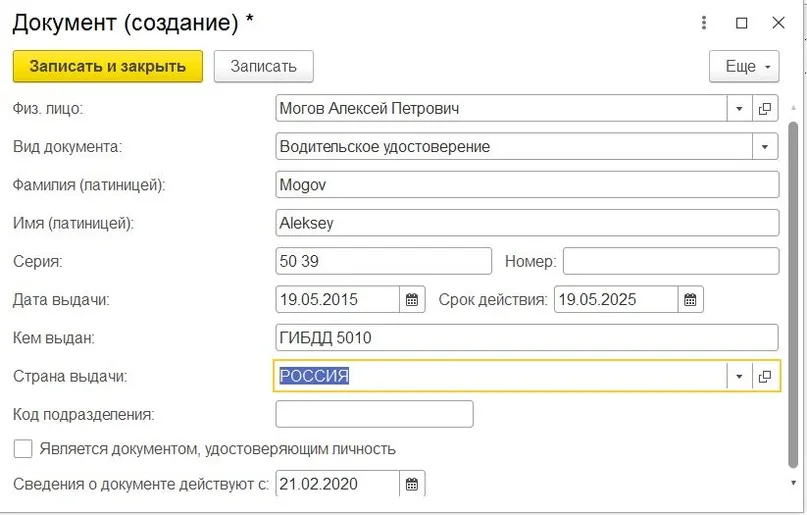Screen dimensions: 807x515
Task: Open the Еще menu
Action: [x=744, y=66]
